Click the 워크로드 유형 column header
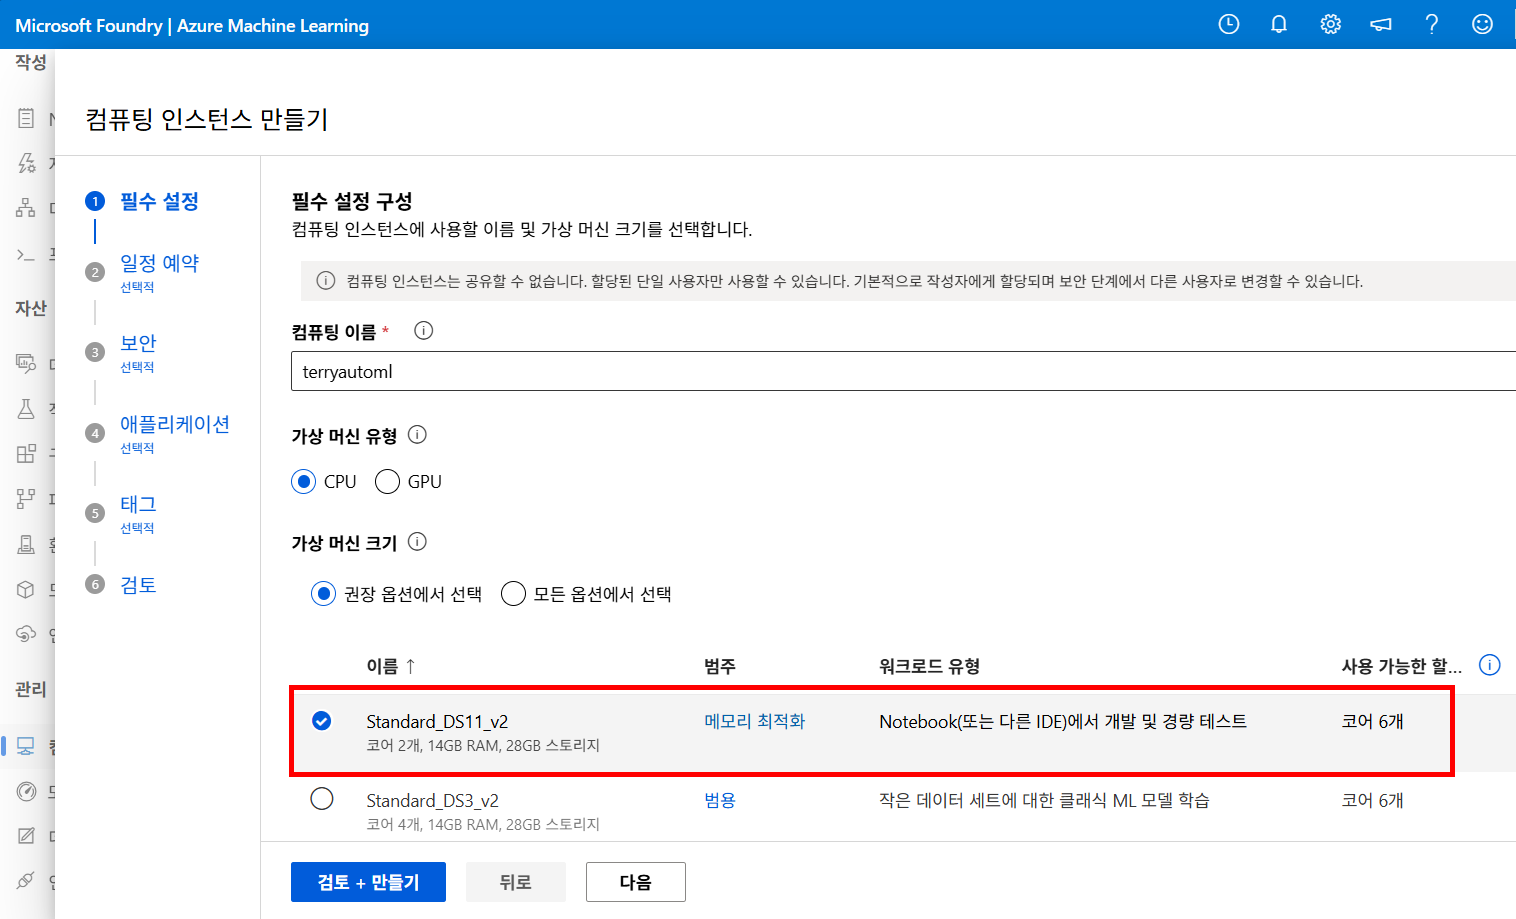This screenshot has width=1516, height=919. tap(929, 666)
